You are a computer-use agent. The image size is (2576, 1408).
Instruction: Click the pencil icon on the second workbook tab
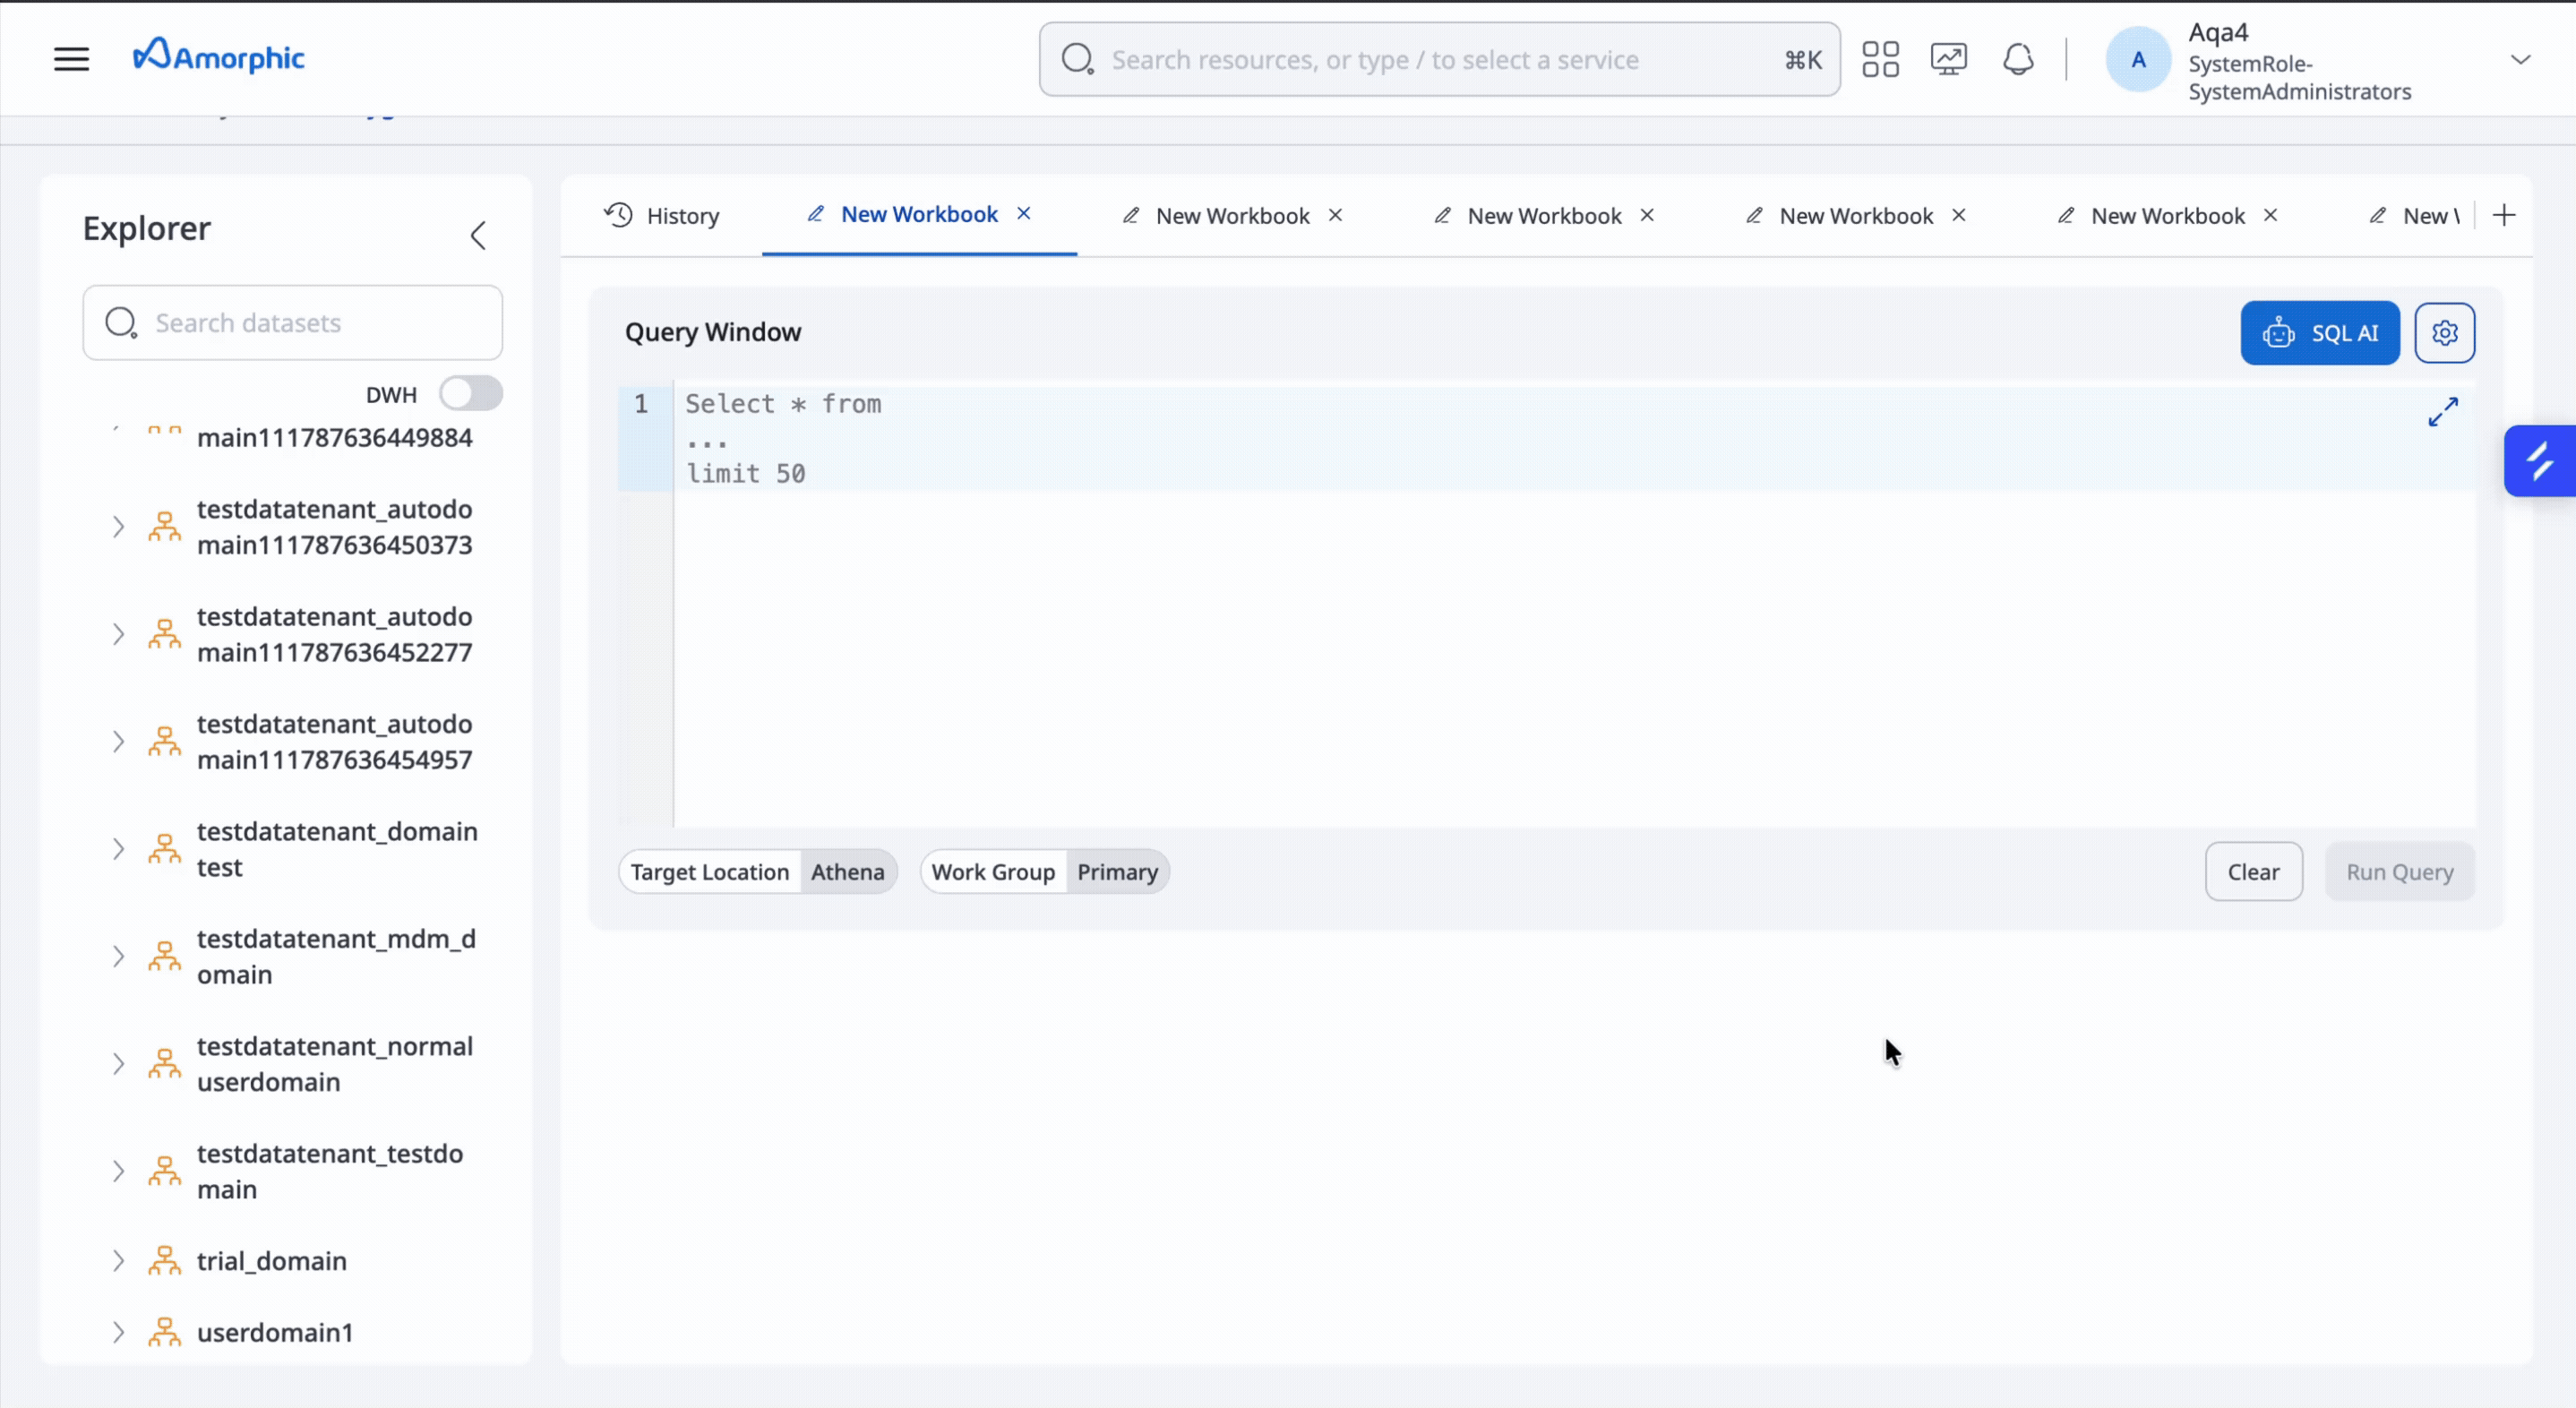coord(1131,216)
